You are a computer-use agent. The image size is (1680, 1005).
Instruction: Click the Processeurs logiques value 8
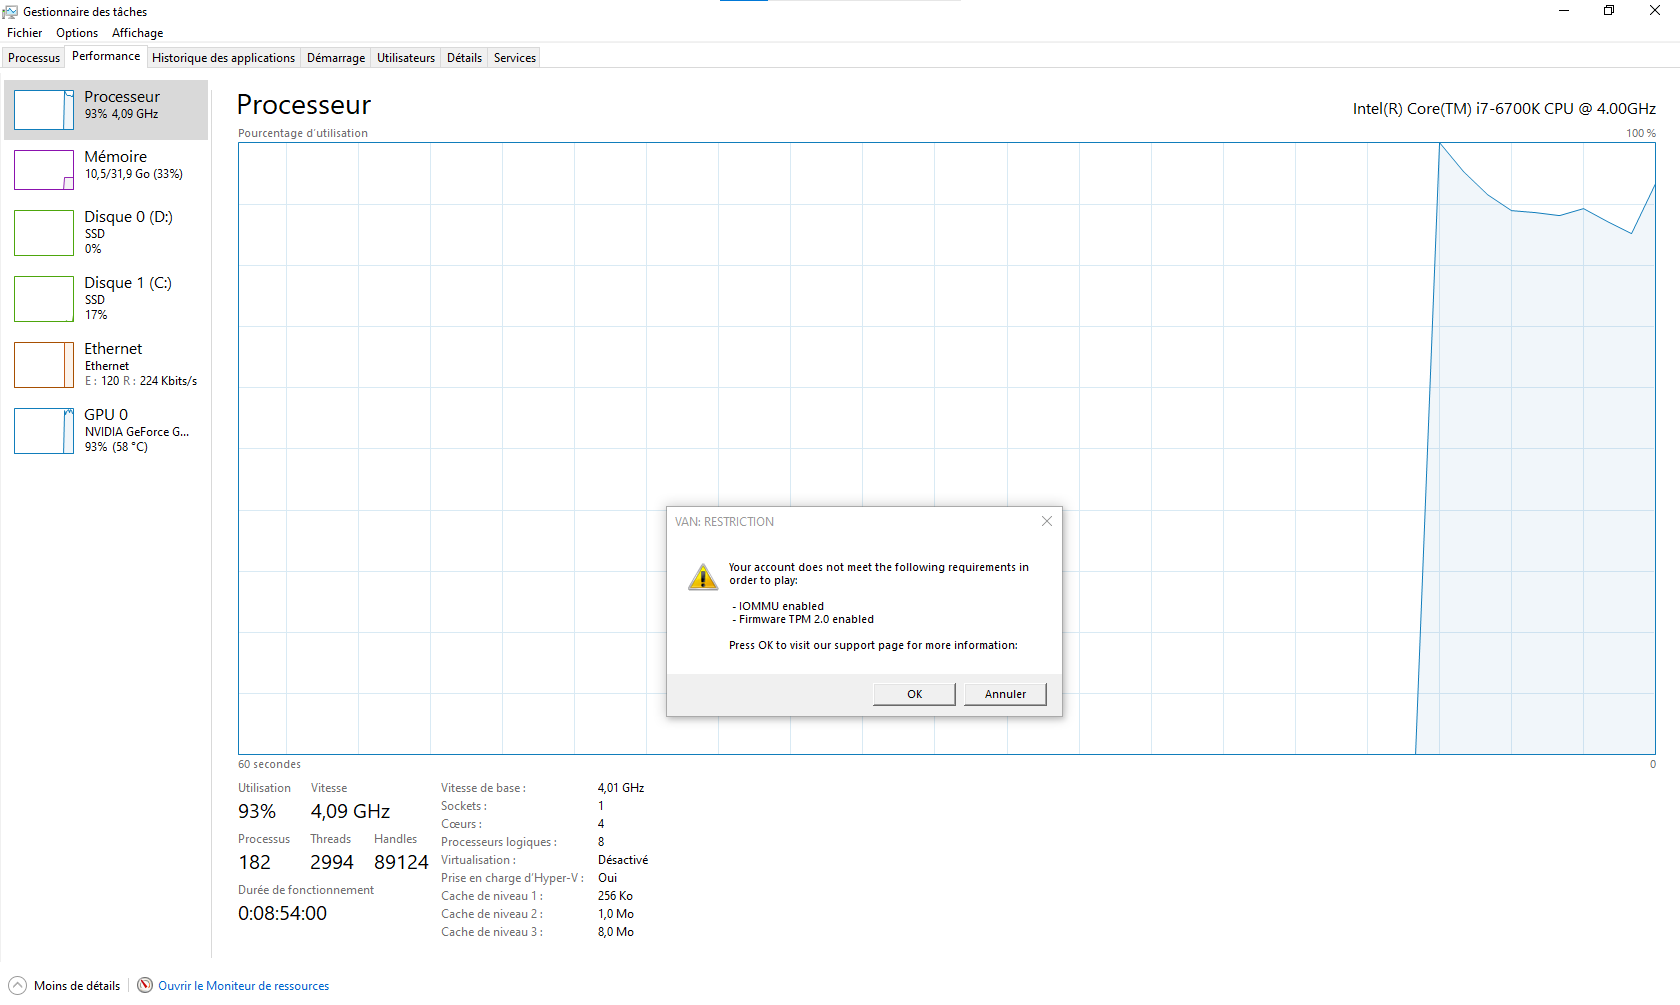601,842
